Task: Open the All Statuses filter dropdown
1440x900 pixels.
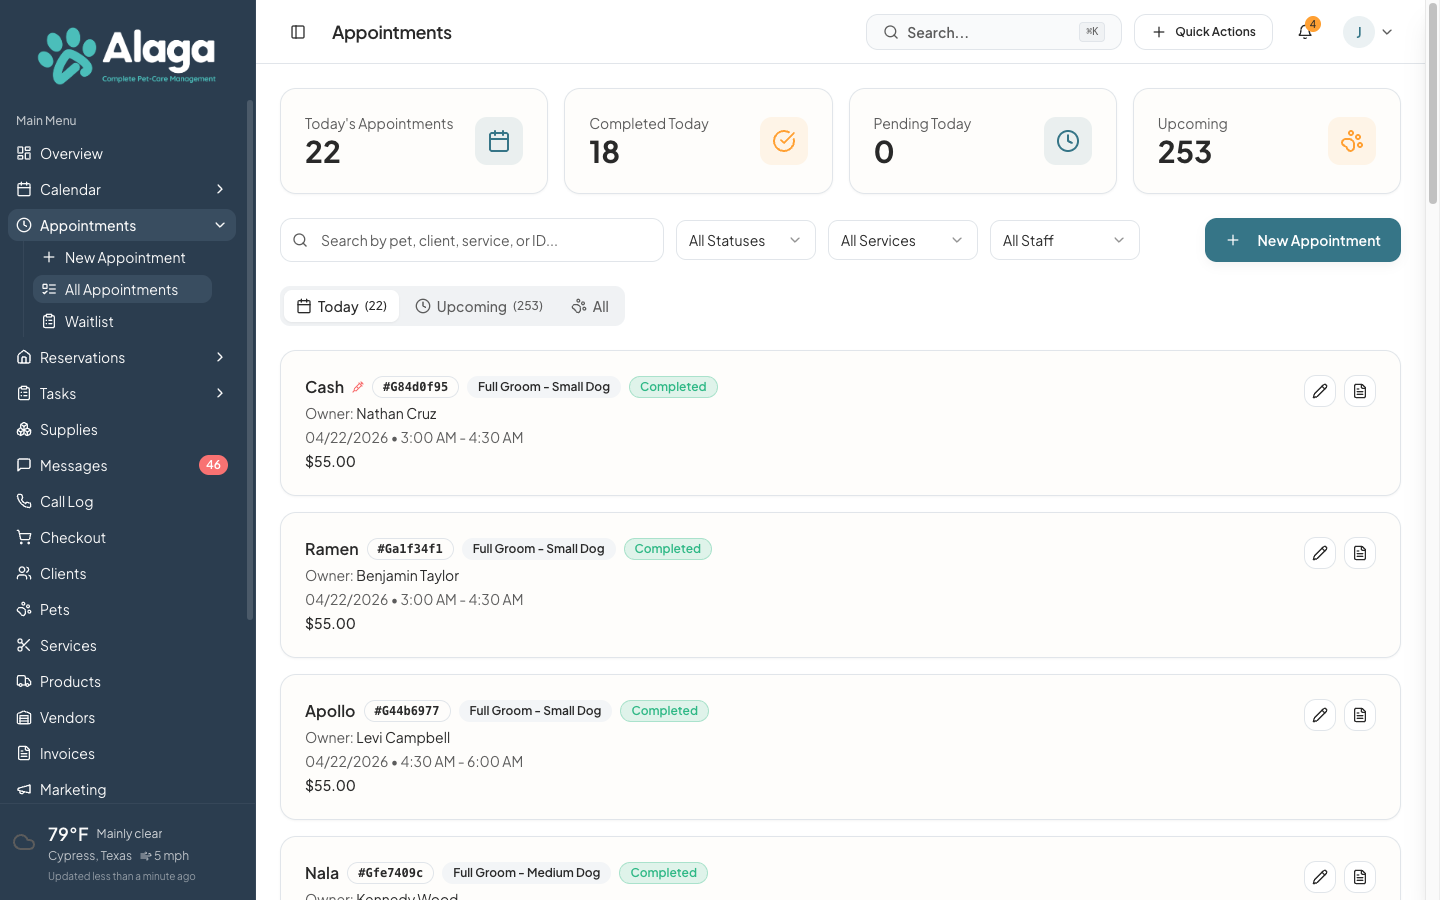Action: click(746, 240)
